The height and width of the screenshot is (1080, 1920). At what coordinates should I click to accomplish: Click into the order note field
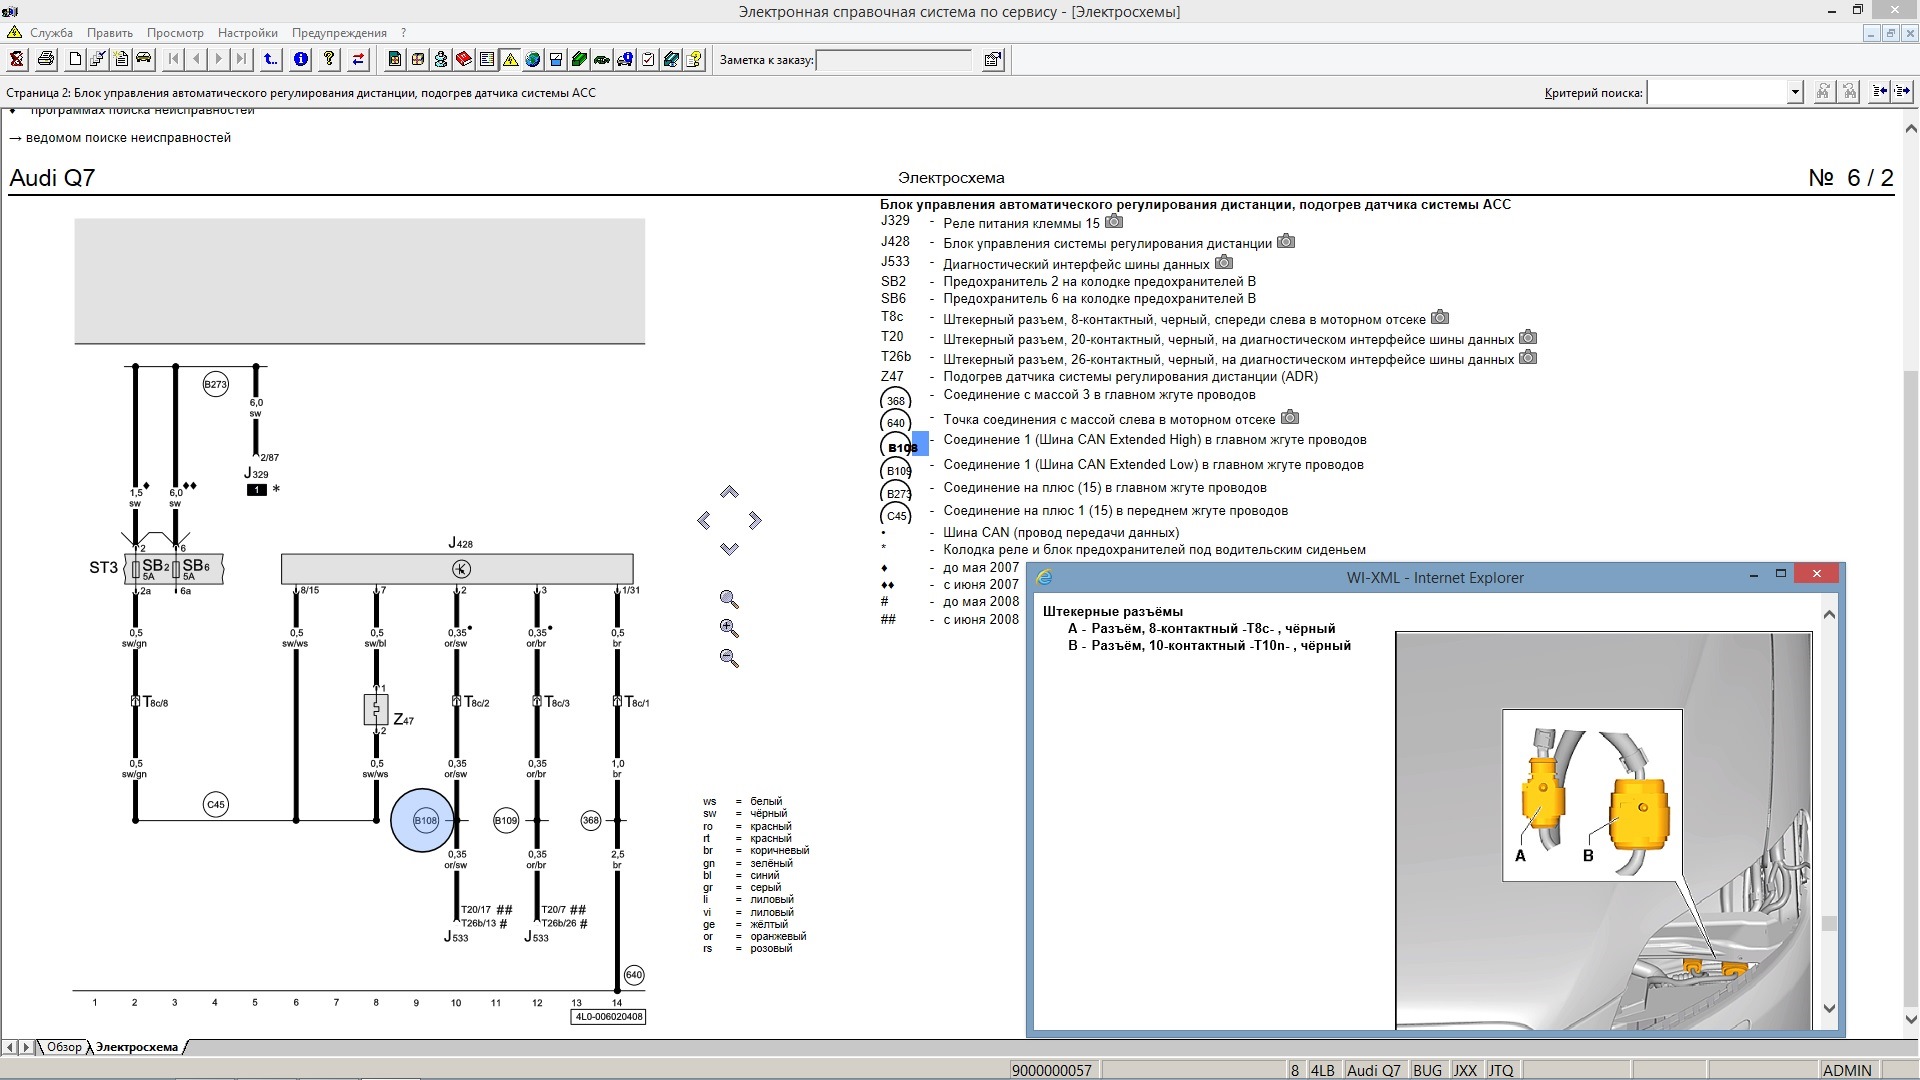click(894, 60)
